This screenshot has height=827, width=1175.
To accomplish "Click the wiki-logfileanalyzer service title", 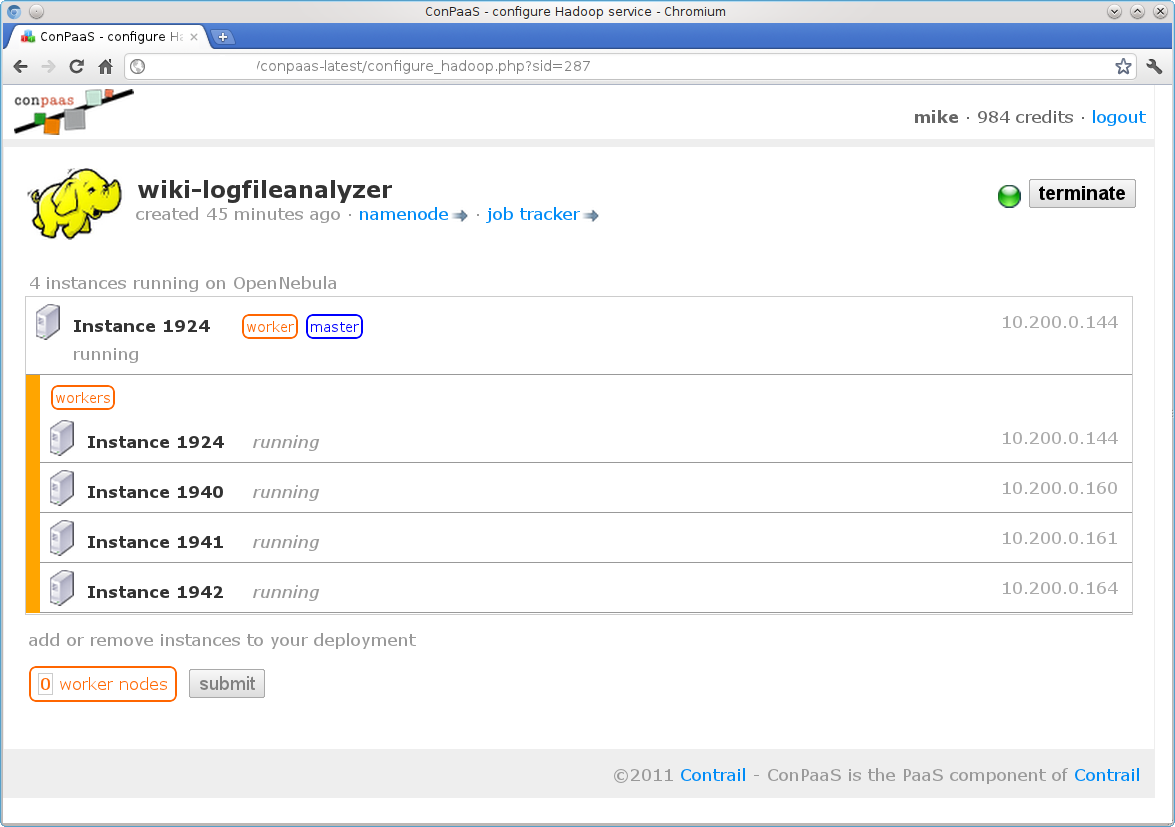I will point(265,190).
